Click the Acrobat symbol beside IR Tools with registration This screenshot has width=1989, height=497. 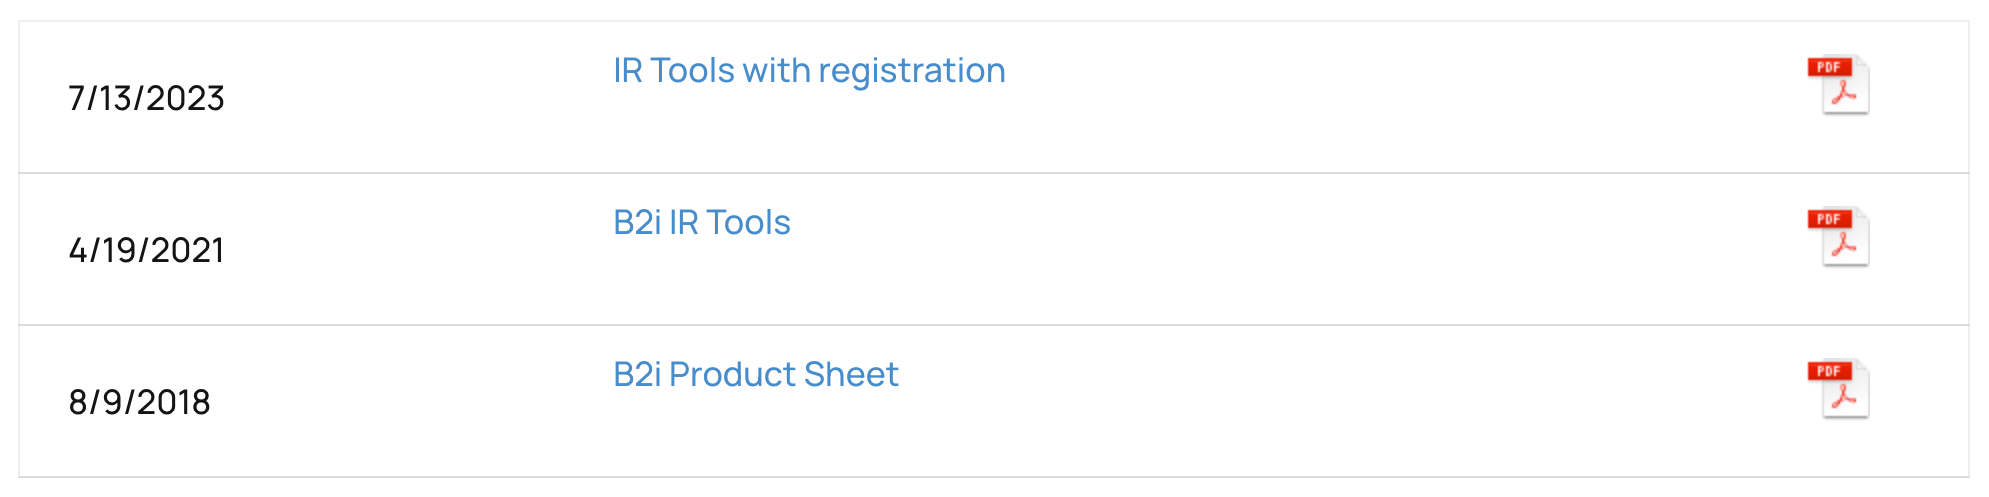1844,94
